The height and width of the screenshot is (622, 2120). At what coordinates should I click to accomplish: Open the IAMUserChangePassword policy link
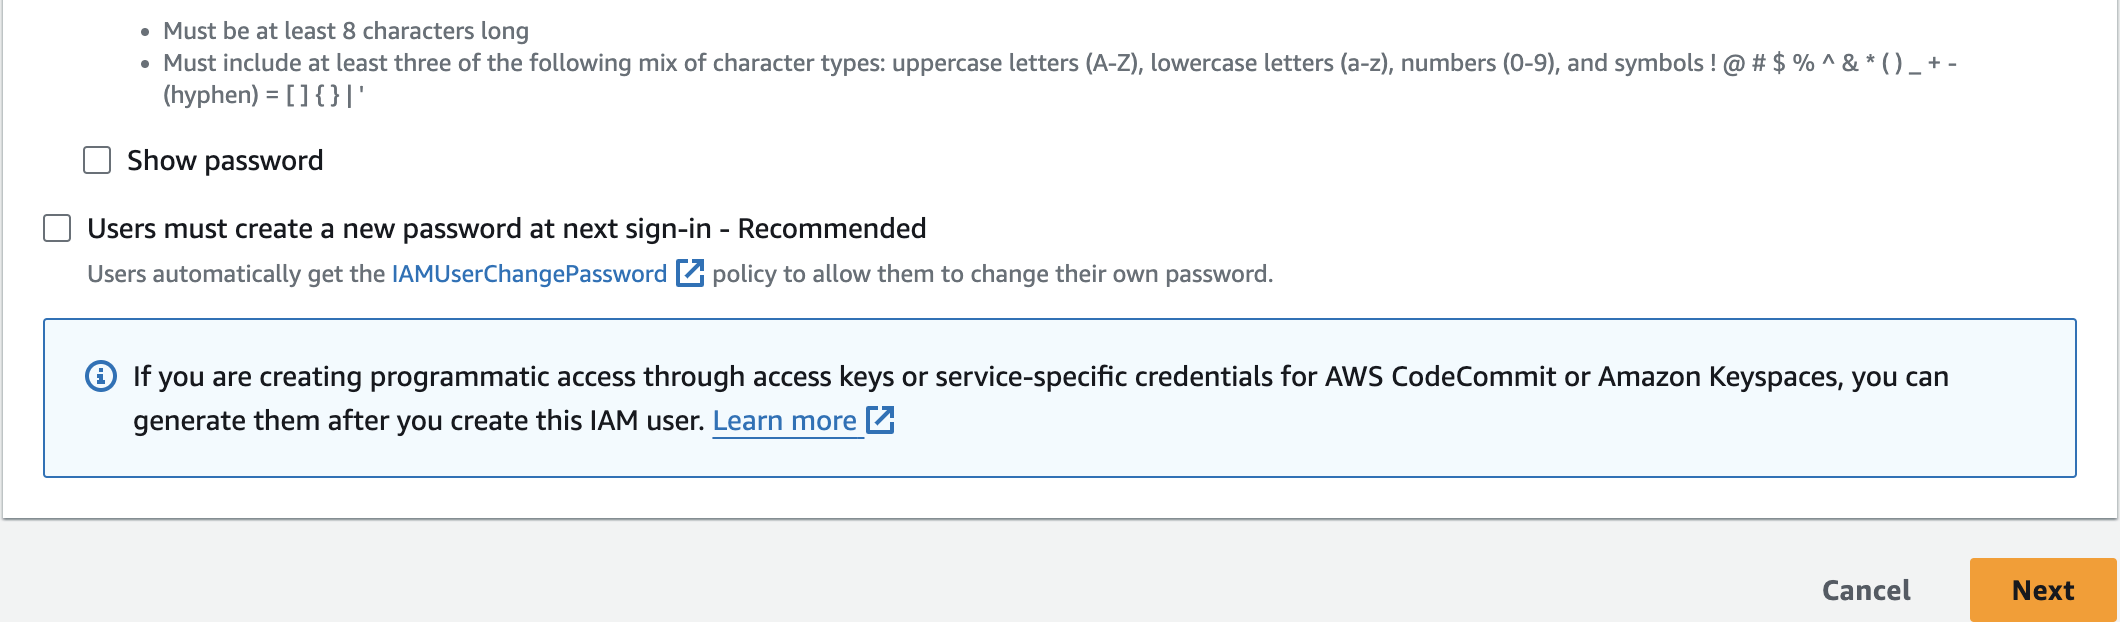pyautogui.click(x=529, y=274)
